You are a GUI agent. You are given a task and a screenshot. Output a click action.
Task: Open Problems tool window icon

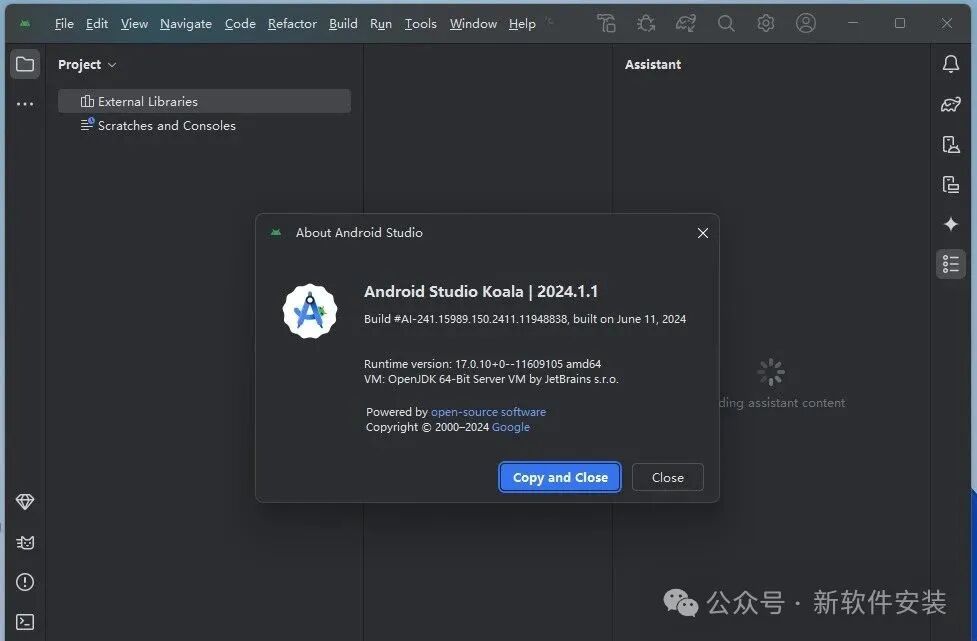tap(25, 582)
